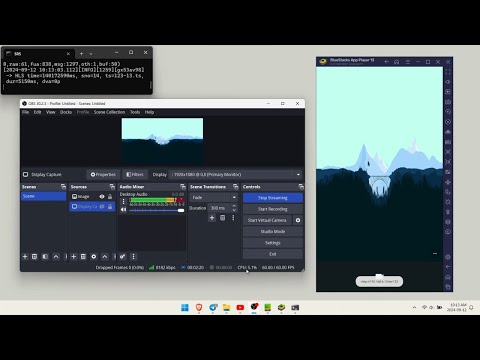Toggle BlueStacks fullscreen icon in sidebar

click(x=448, y=72)
